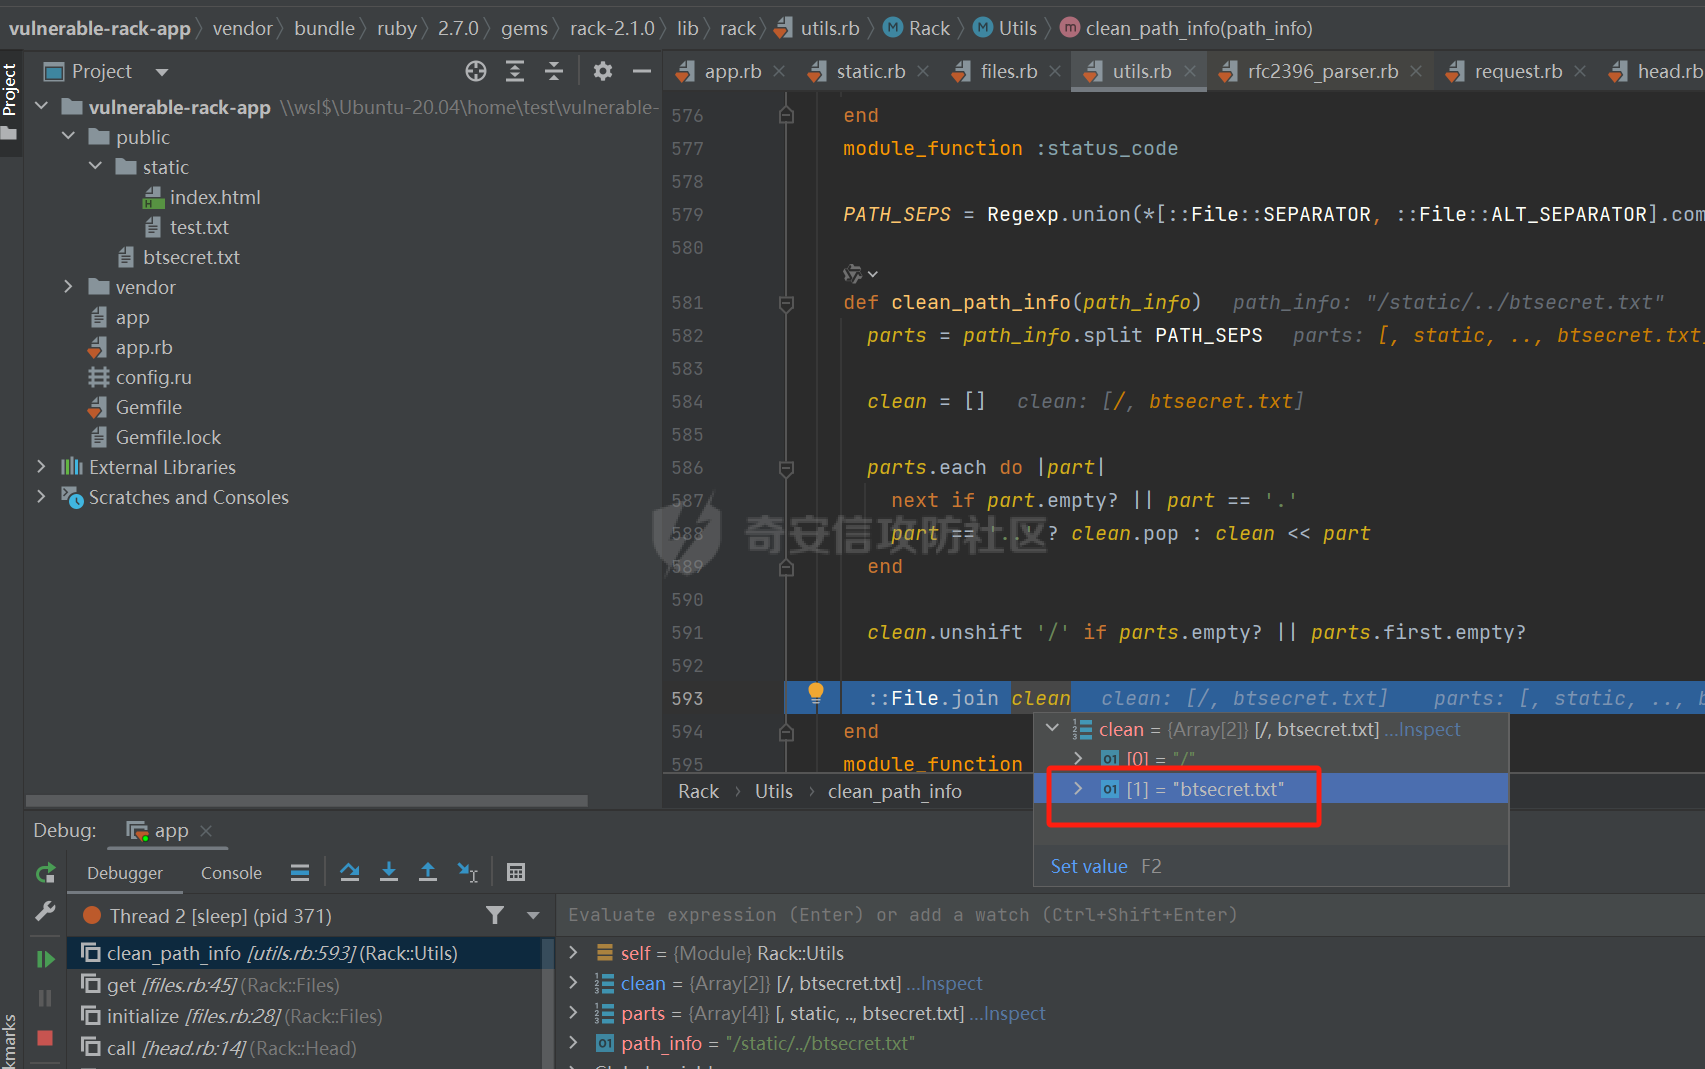Click Collapse All in Project panel

553,71
